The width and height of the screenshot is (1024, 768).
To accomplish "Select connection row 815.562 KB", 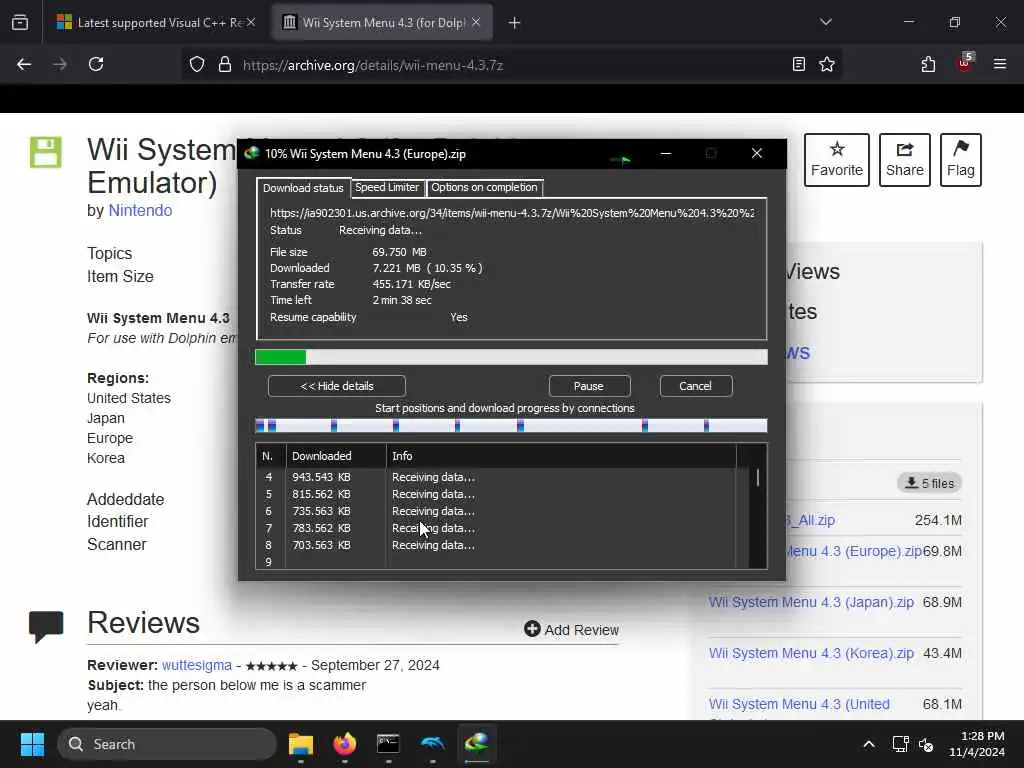I will pos(496,494).
